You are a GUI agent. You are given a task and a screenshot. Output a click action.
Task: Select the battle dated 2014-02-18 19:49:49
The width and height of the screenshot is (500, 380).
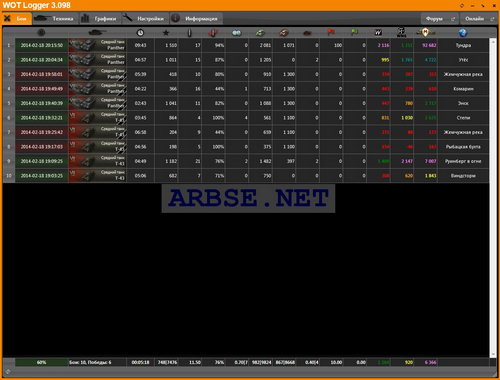[x=42, y=89]
